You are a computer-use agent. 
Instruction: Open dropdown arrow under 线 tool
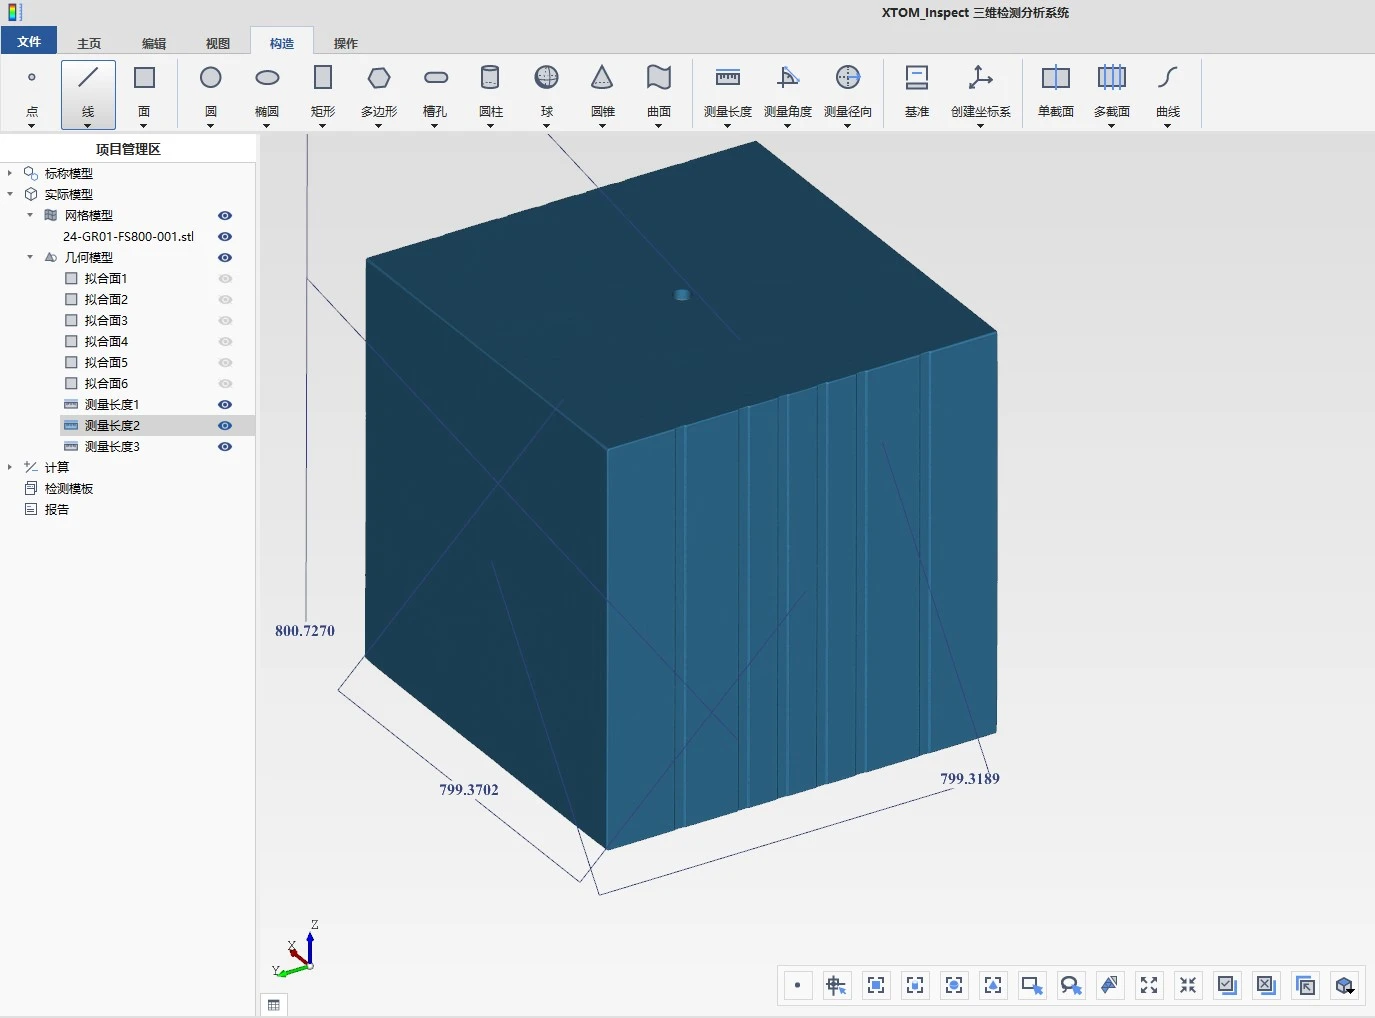coord(88,125)
